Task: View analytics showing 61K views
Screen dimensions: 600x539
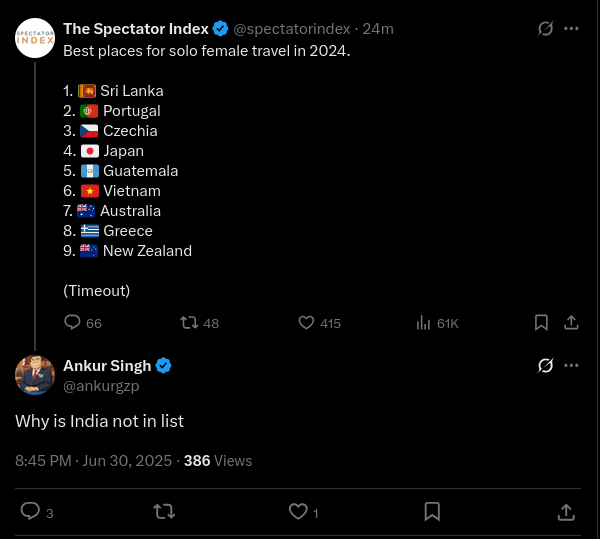Action: [437, 323]
